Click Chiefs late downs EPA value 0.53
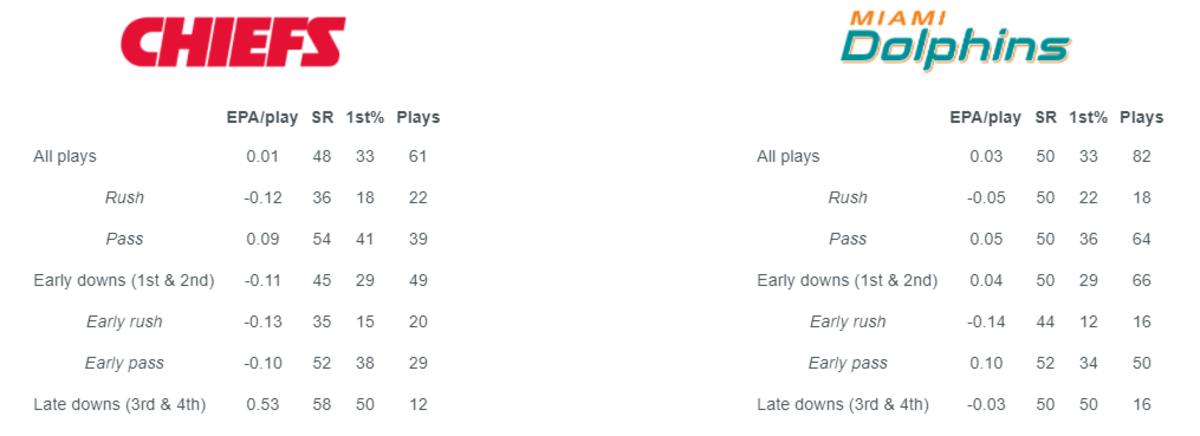The image size is (1200, 436). click(x=262, y=404)
